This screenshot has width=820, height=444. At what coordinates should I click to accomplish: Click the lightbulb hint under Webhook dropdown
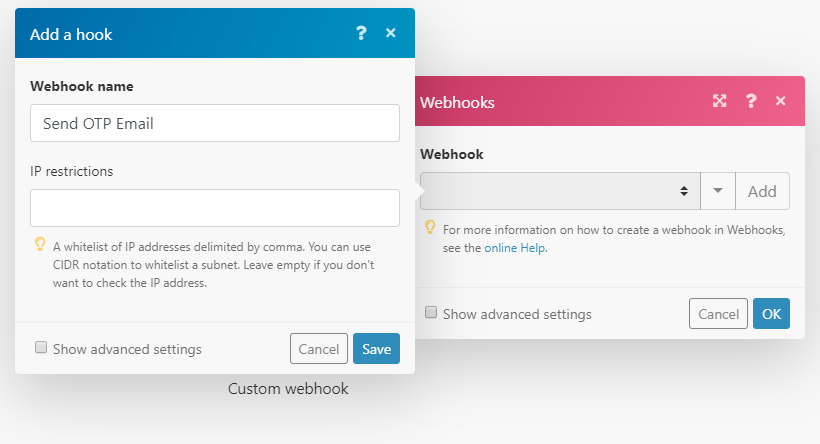430,228
